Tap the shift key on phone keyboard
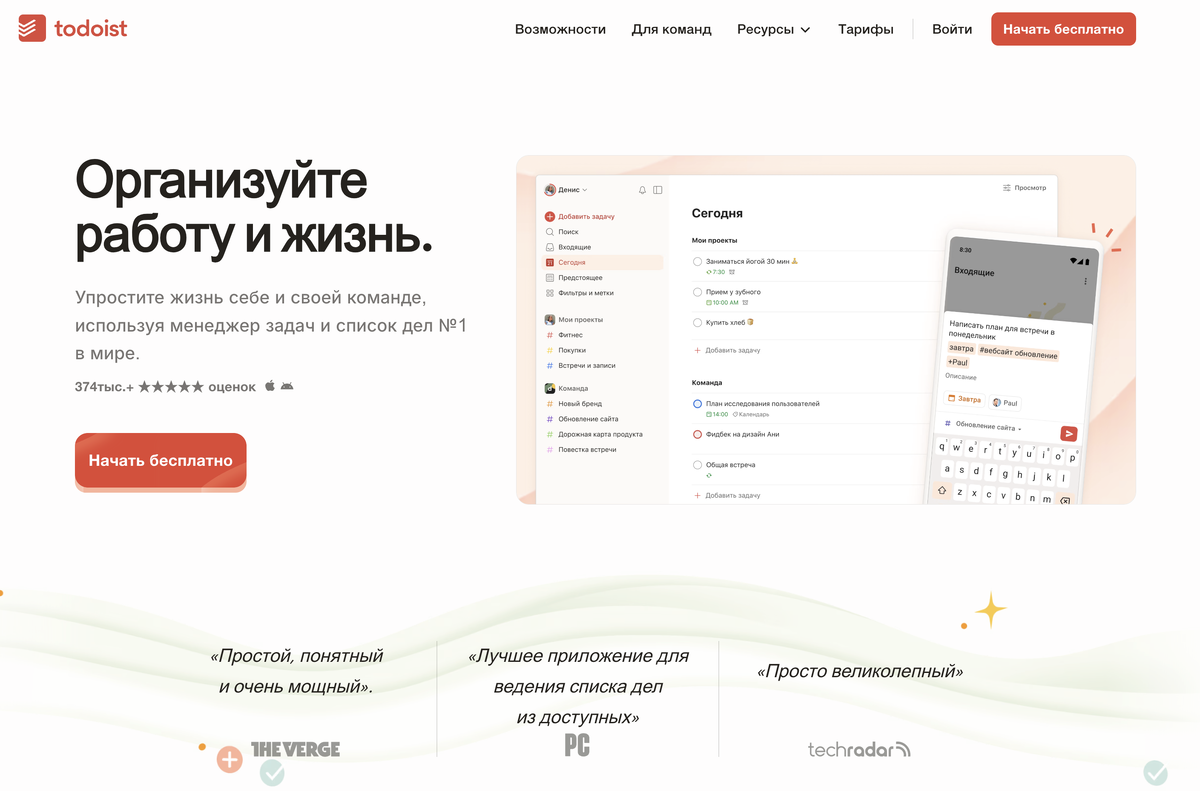This screenshot has width=1200, height=791. [942, 491]
